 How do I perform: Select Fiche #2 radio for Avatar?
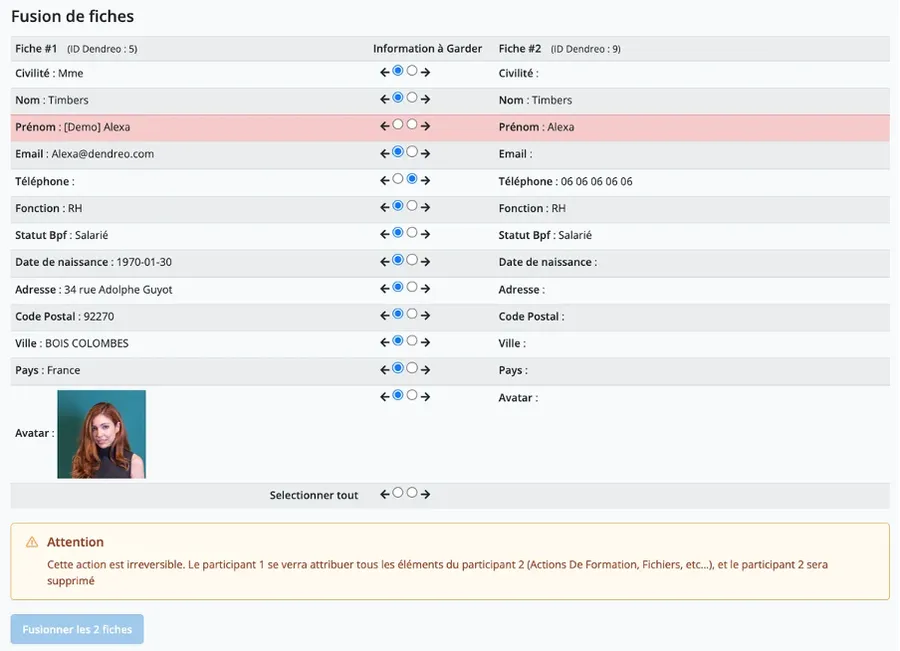pyautogui.click(x=412, y=395)
